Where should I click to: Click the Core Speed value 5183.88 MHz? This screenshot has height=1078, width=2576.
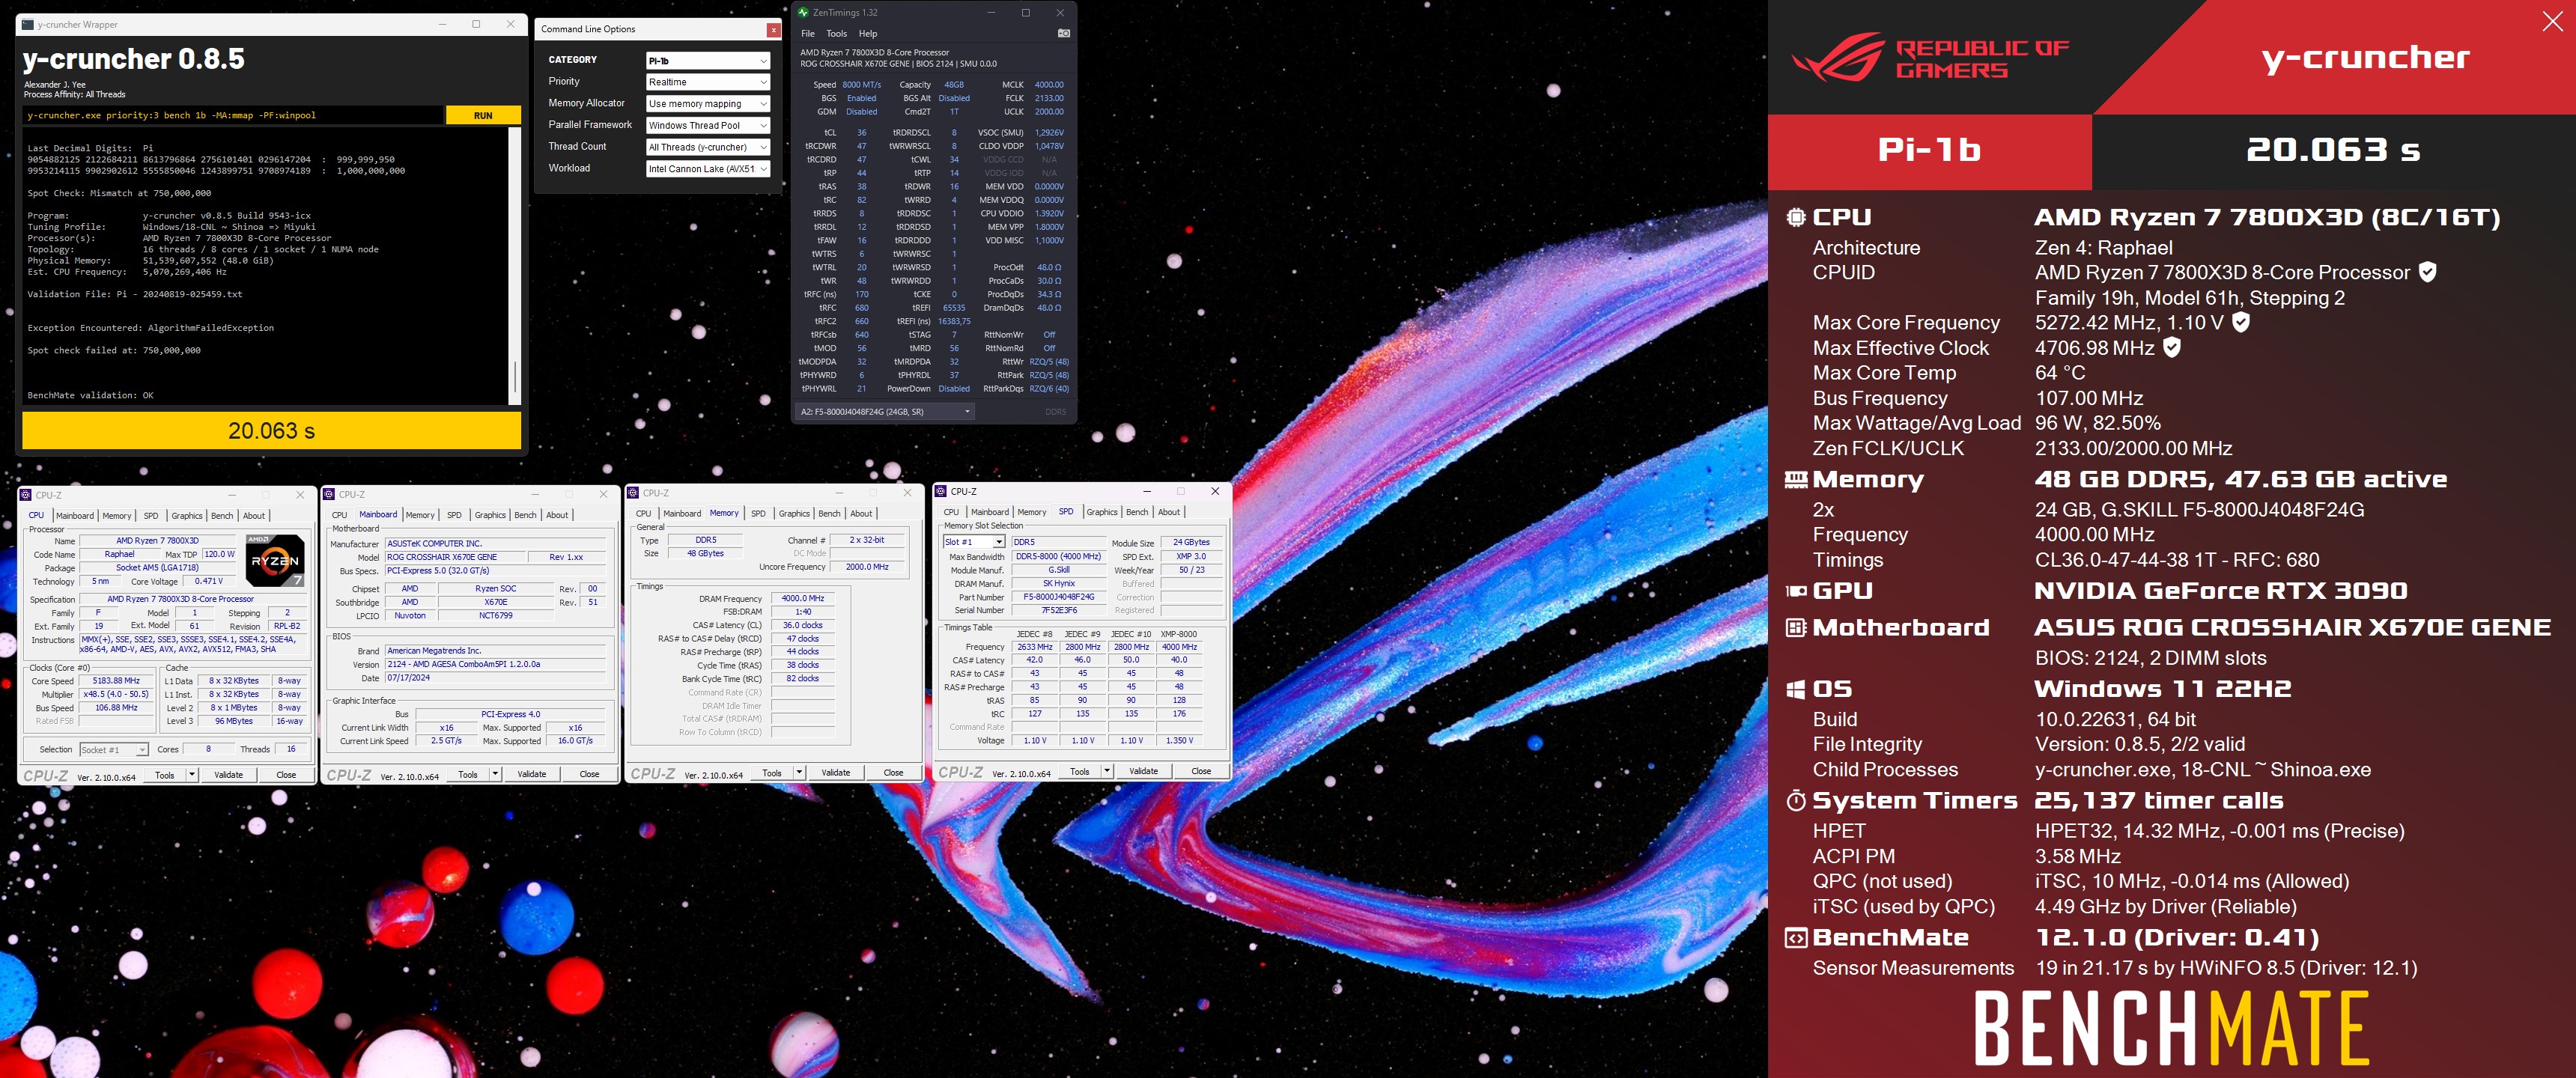(x=117, y=681)
